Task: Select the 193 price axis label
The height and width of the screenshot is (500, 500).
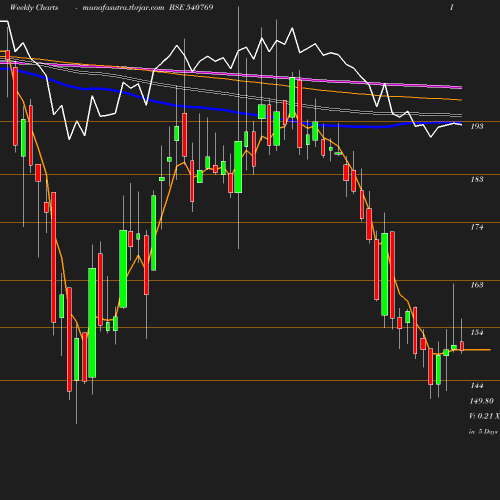Action: (x=477, y=126)
